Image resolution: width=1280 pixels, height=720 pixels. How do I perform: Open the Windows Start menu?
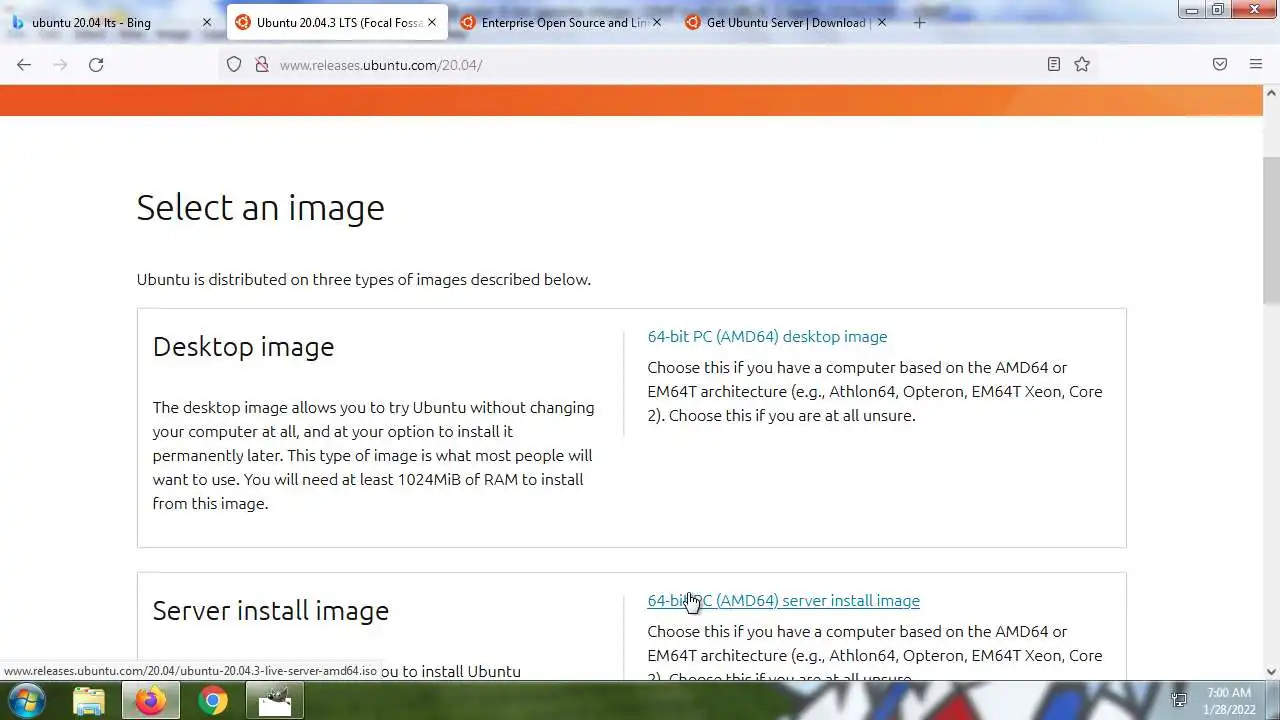pyautogui.click(x=26, y=701)
